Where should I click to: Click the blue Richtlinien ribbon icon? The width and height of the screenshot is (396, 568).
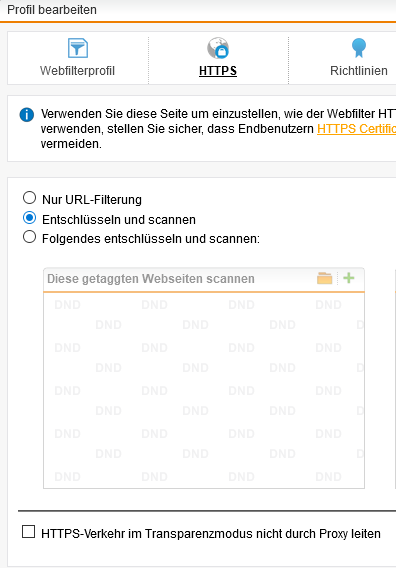(x=359, y=48)
